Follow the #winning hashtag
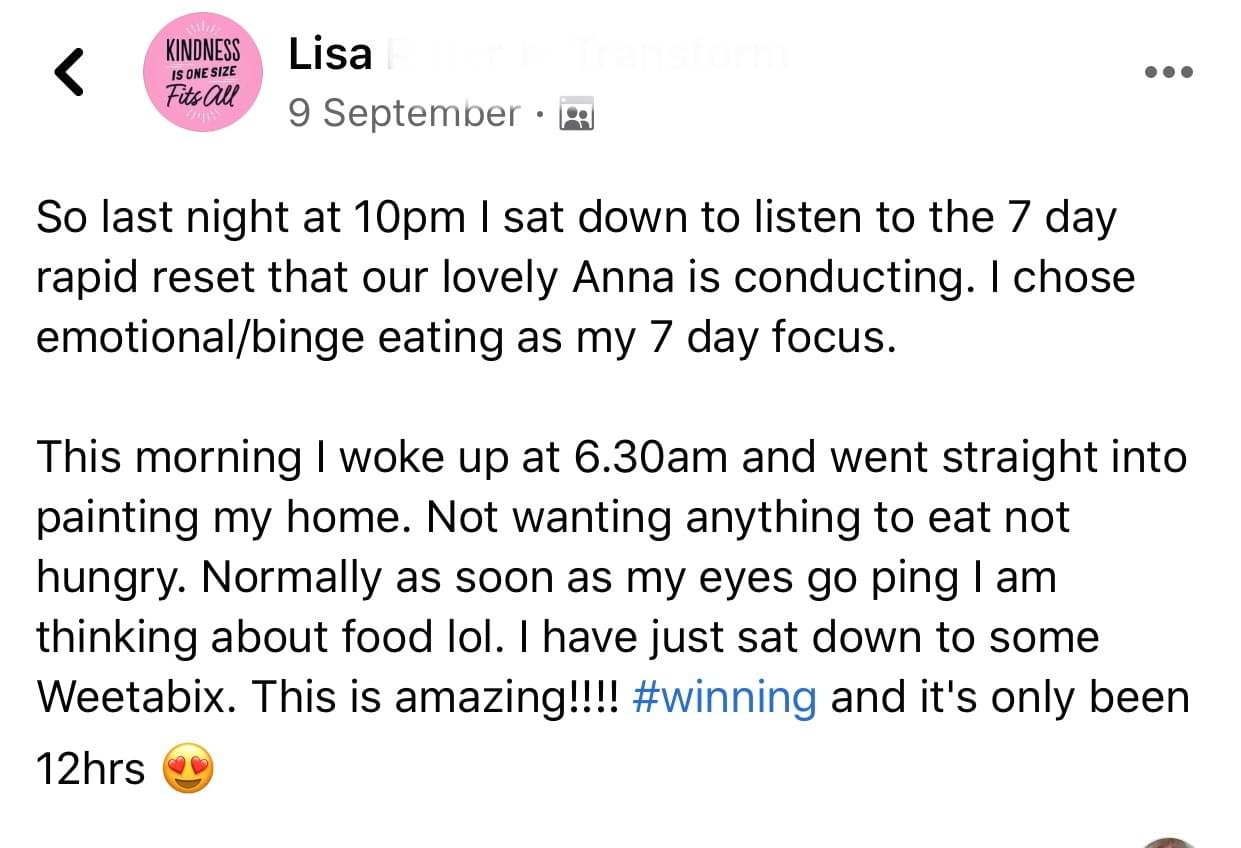Image resolution: width=1241 pixels, height=848 pixels. 725,697
